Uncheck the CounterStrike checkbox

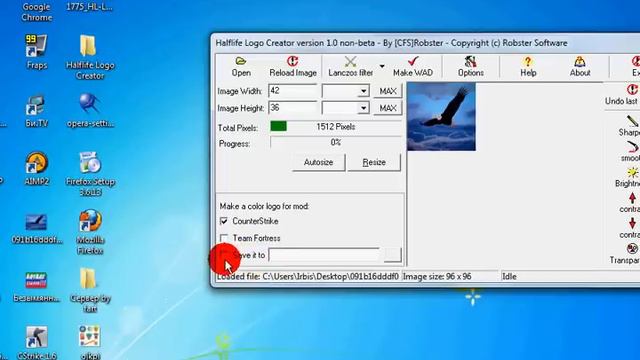coord(224,221)
